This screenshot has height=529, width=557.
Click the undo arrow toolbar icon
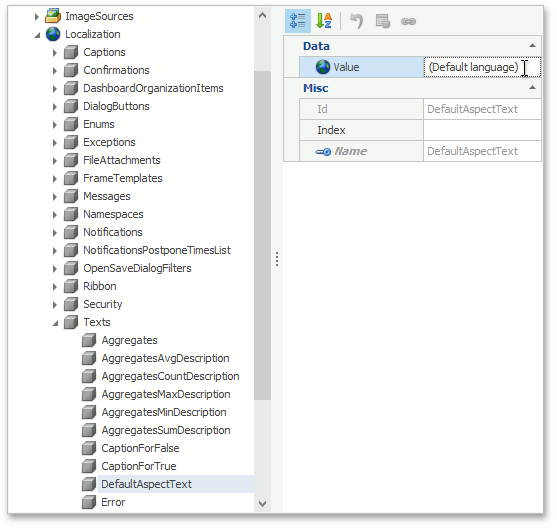pos(356,21)
